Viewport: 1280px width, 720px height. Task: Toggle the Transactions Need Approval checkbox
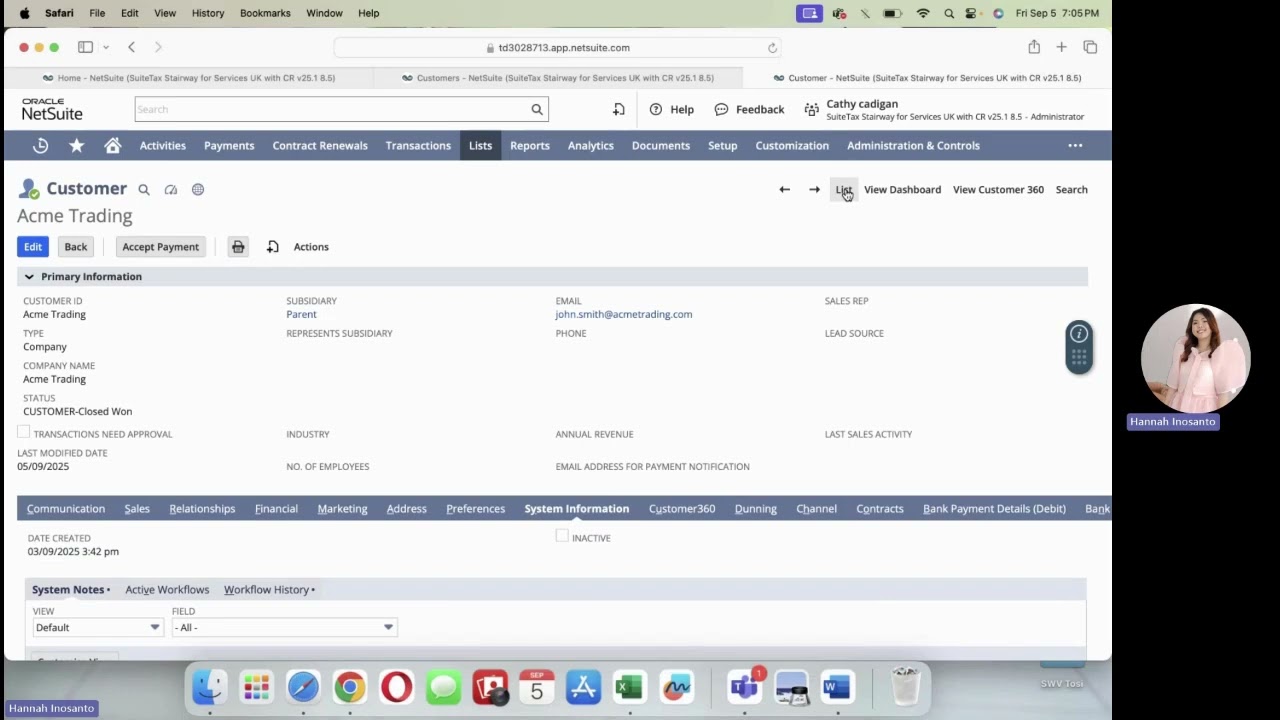[23, 432]
